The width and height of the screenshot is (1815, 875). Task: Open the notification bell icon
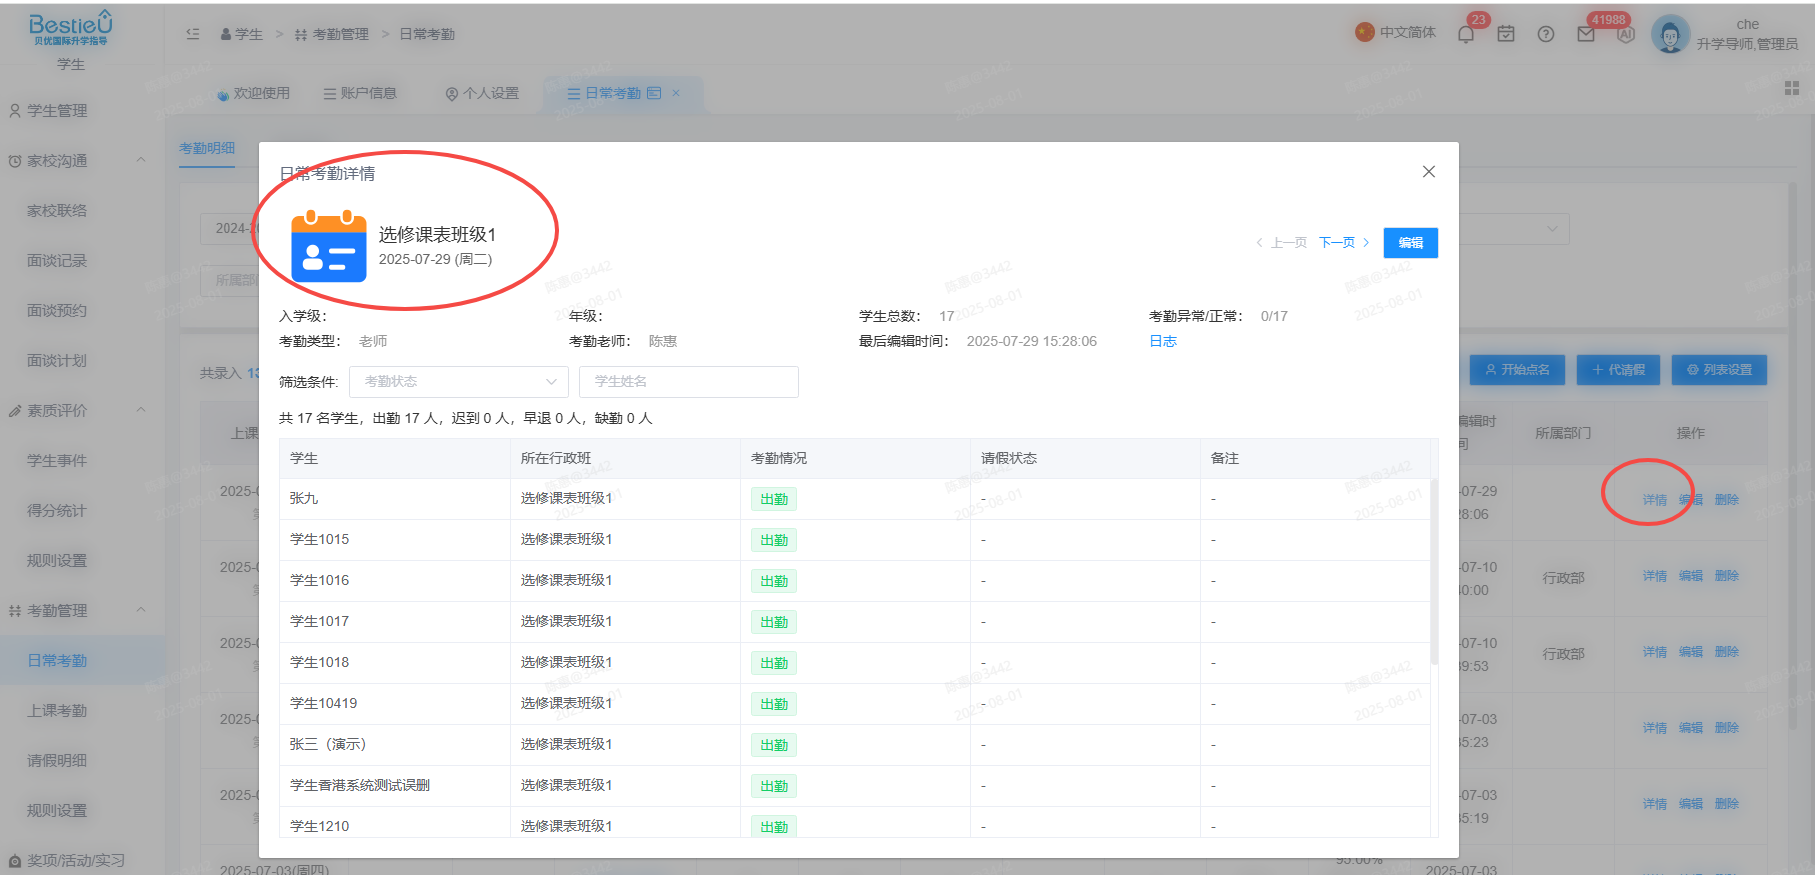(x=1466, y=34)
